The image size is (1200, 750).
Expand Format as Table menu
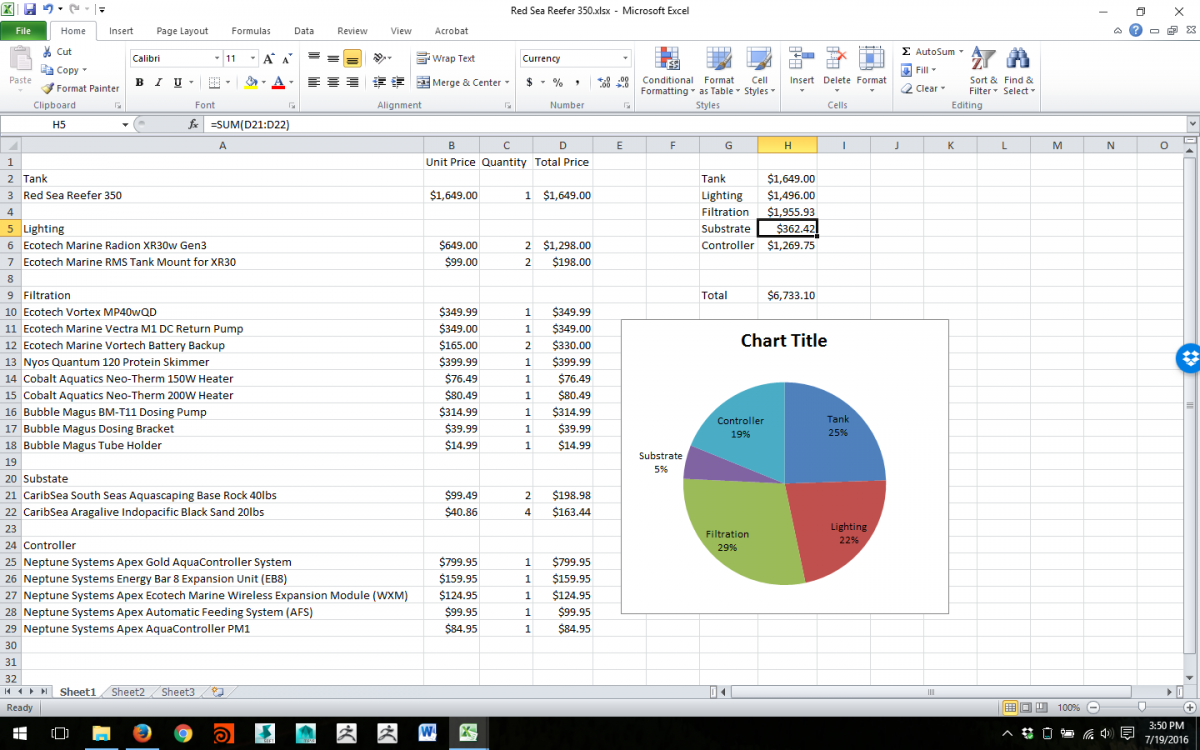coord(719,71)
